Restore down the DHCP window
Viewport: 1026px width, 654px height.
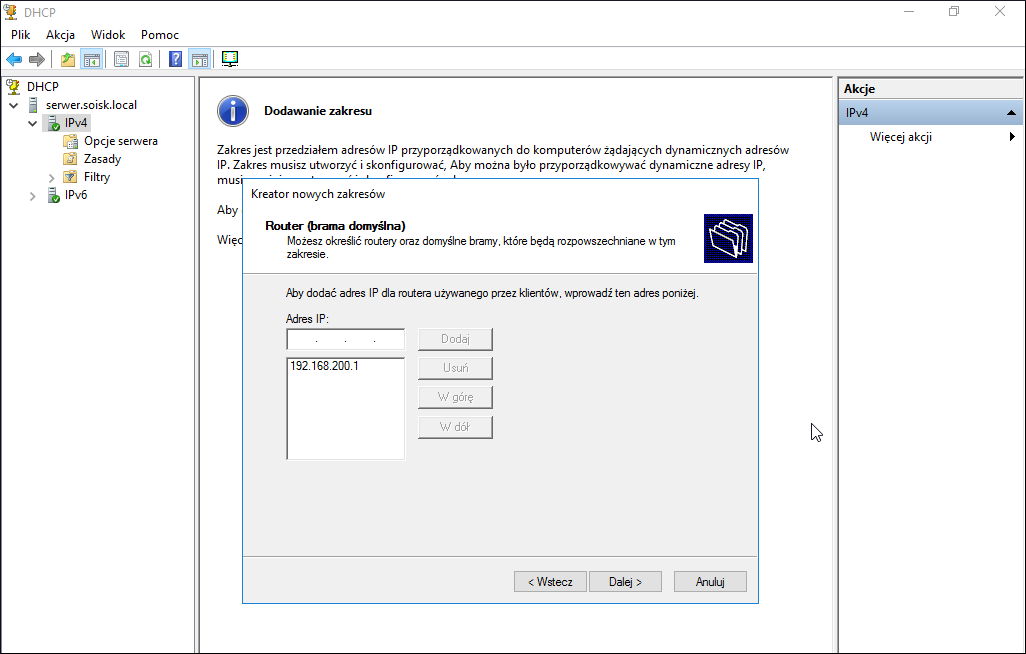tap(954, 11)
